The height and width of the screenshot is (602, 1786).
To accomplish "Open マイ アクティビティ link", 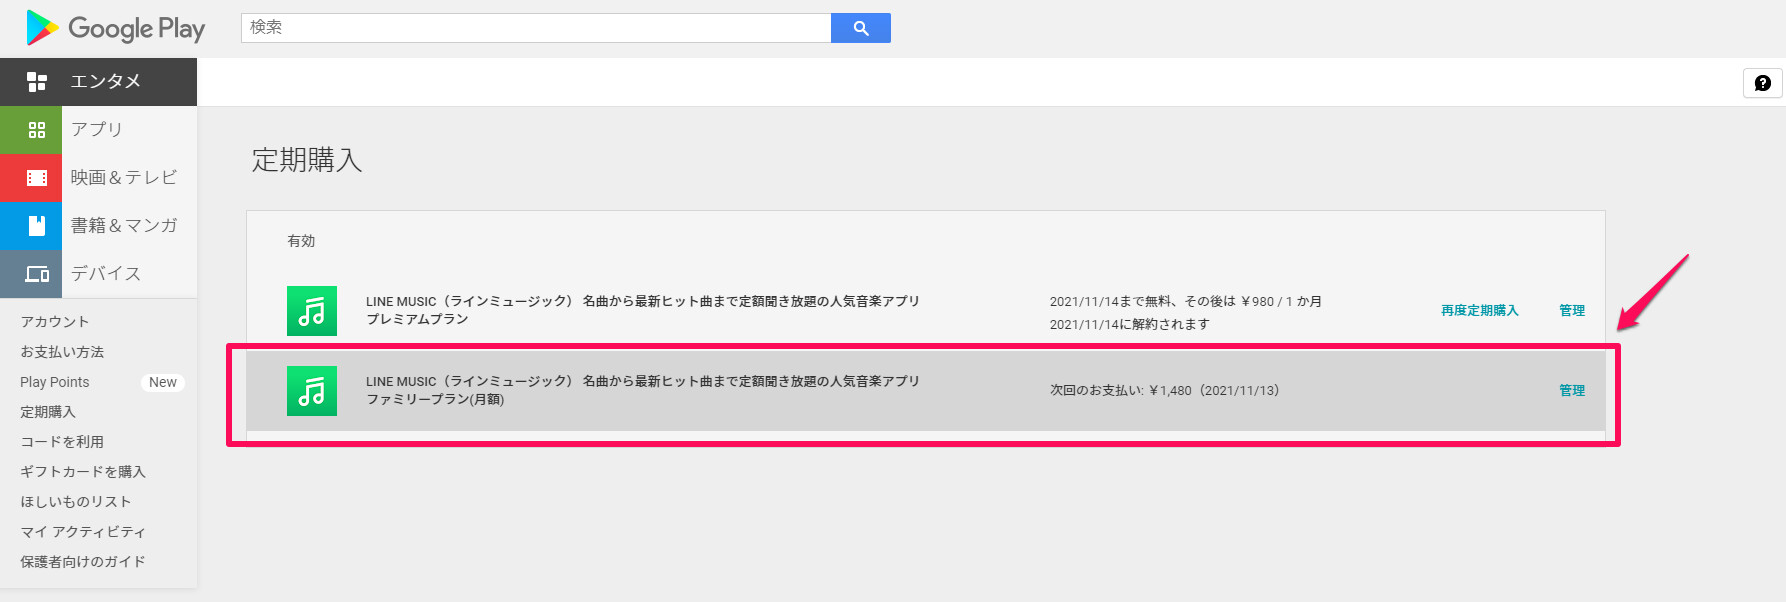I will pos(83,532).
